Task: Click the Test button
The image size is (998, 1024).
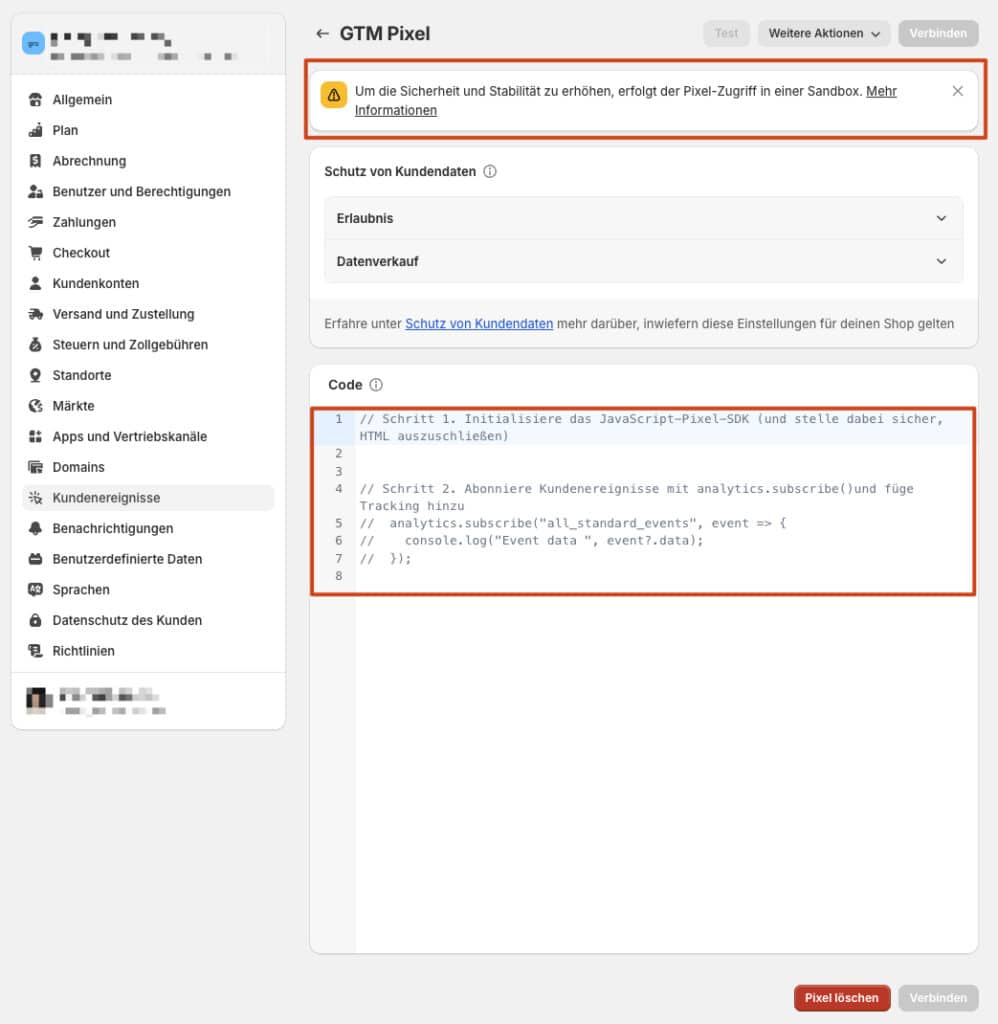Action: 726,33
